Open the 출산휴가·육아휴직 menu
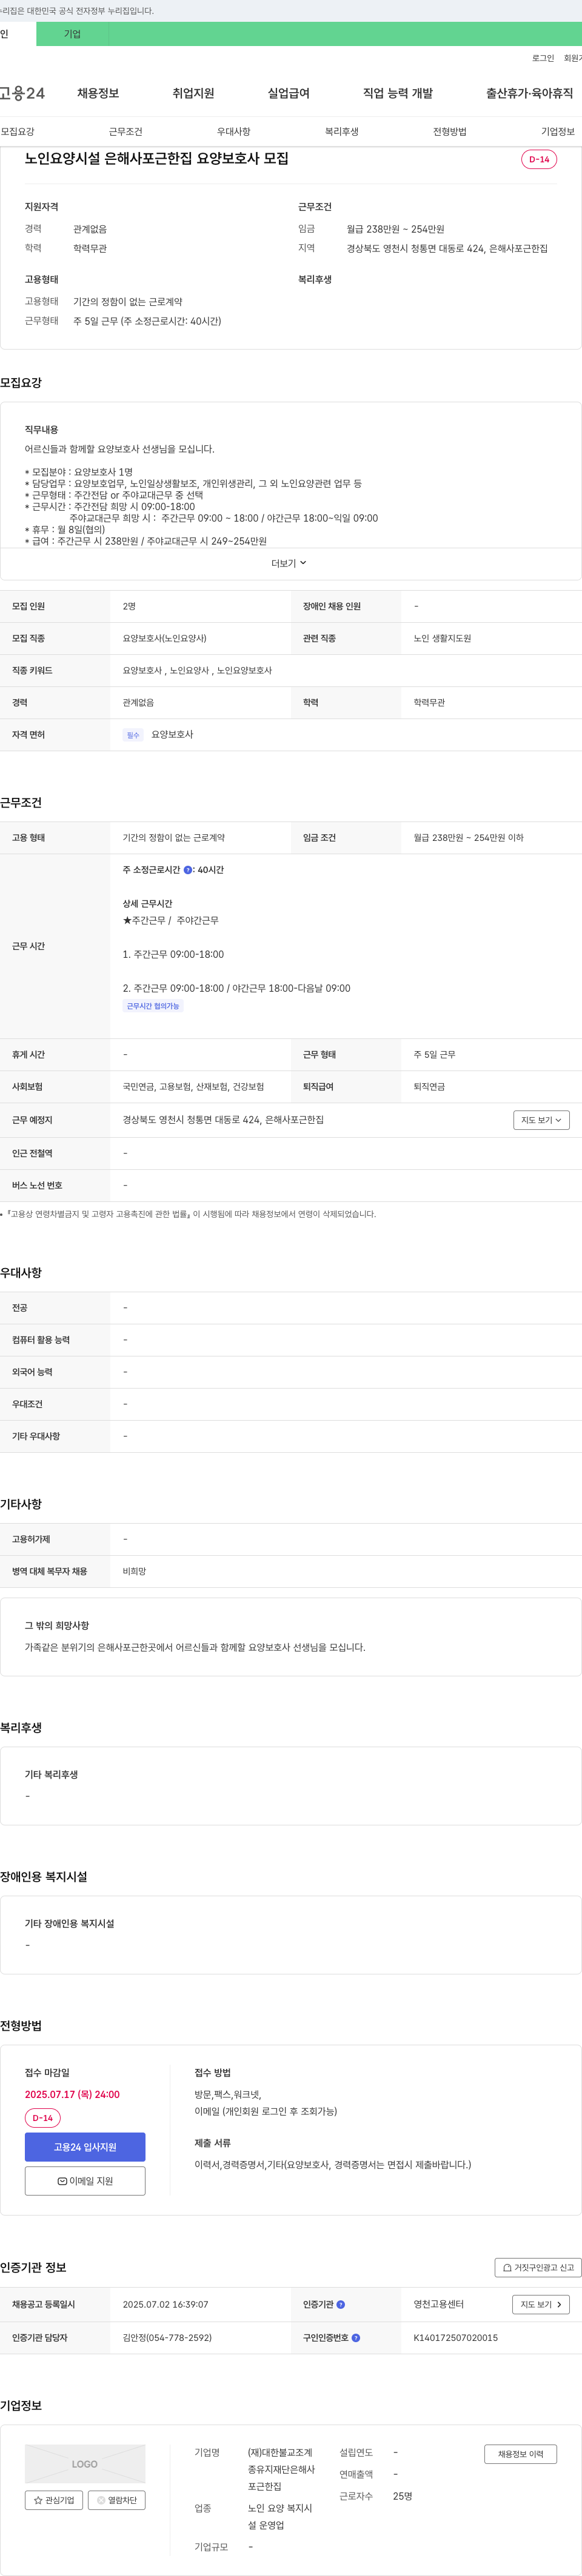The height and width of the screenshot is (2576, 582). point(529,93)
